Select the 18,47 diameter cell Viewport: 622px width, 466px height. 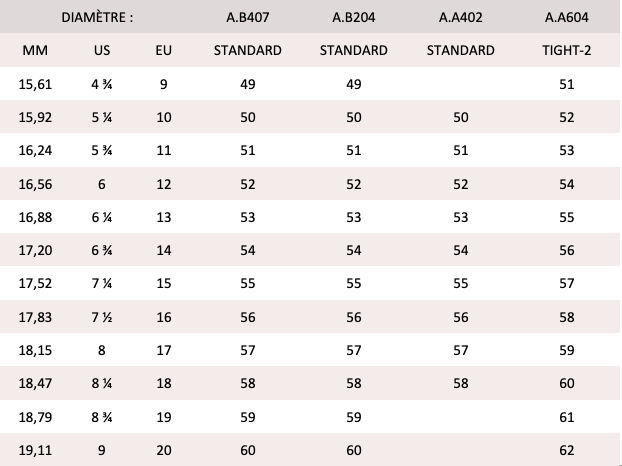(35, 381)
